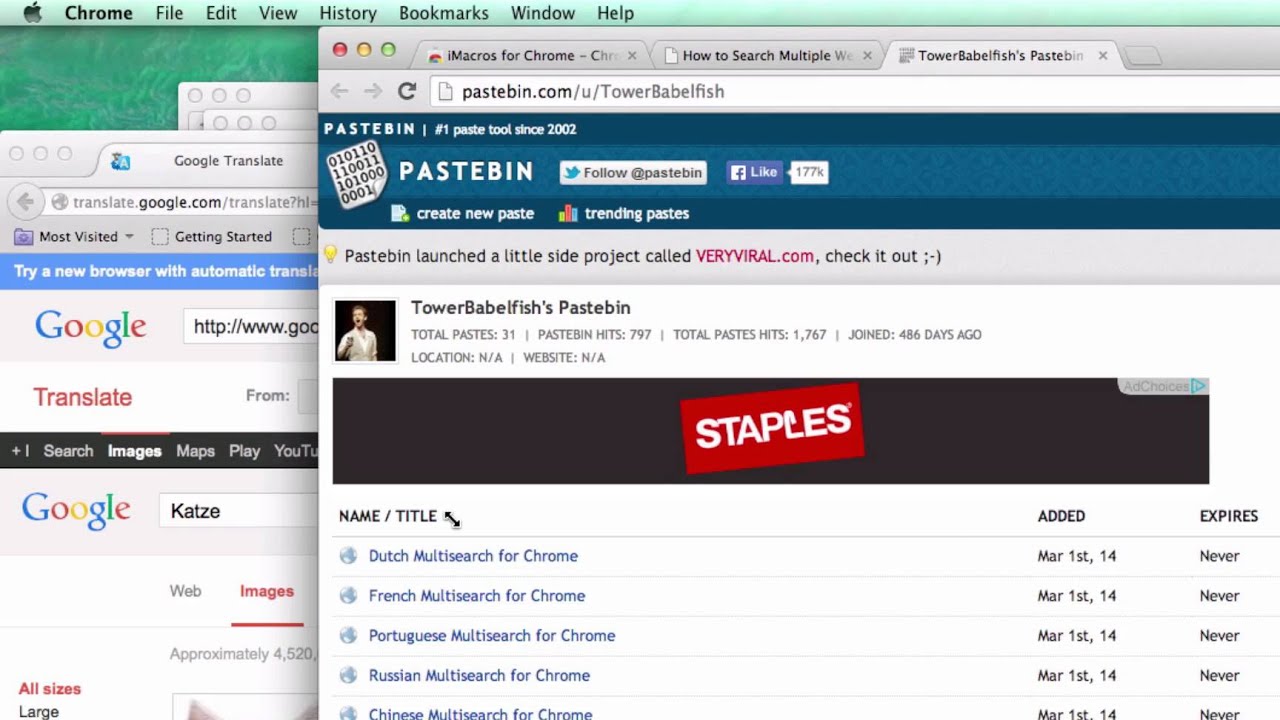The height and width of the screenshot is (720, 1280).
Task: Open the Chrome application menu
Action: click(98, 13)
